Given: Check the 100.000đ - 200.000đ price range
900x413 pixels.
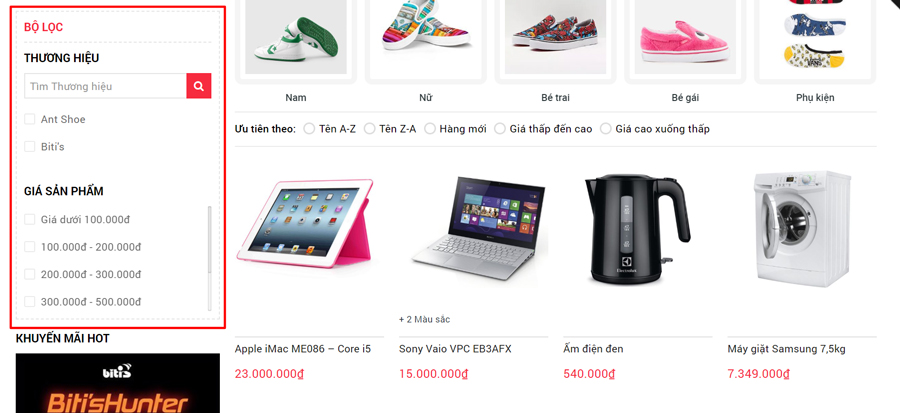Looking at the screenshot, I should [x=30, y=247].
